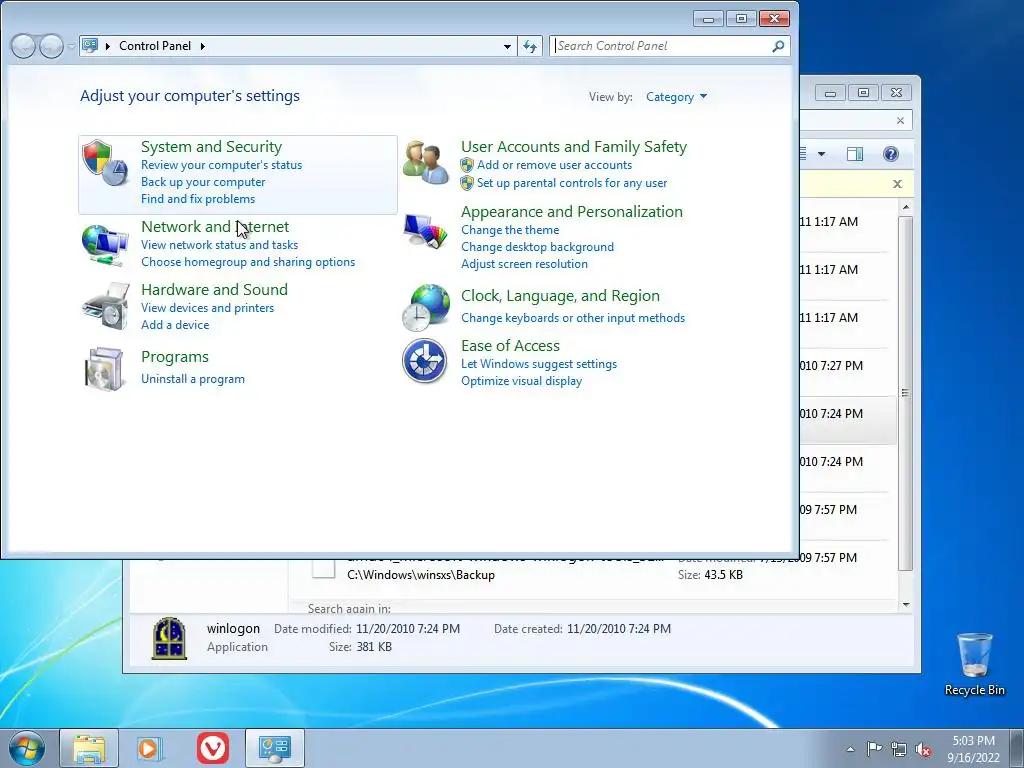Click the Control Panel icon in address bar
The height and width of the screenshot is (768, 1024).
click(x=90, y=46)
